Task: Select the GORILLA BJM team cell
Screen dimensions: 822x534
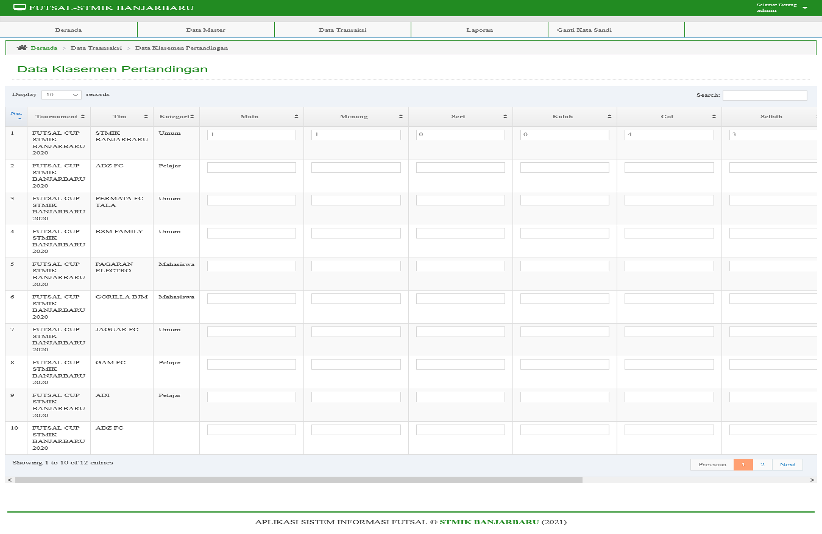Action: click(x=122, y=307)
